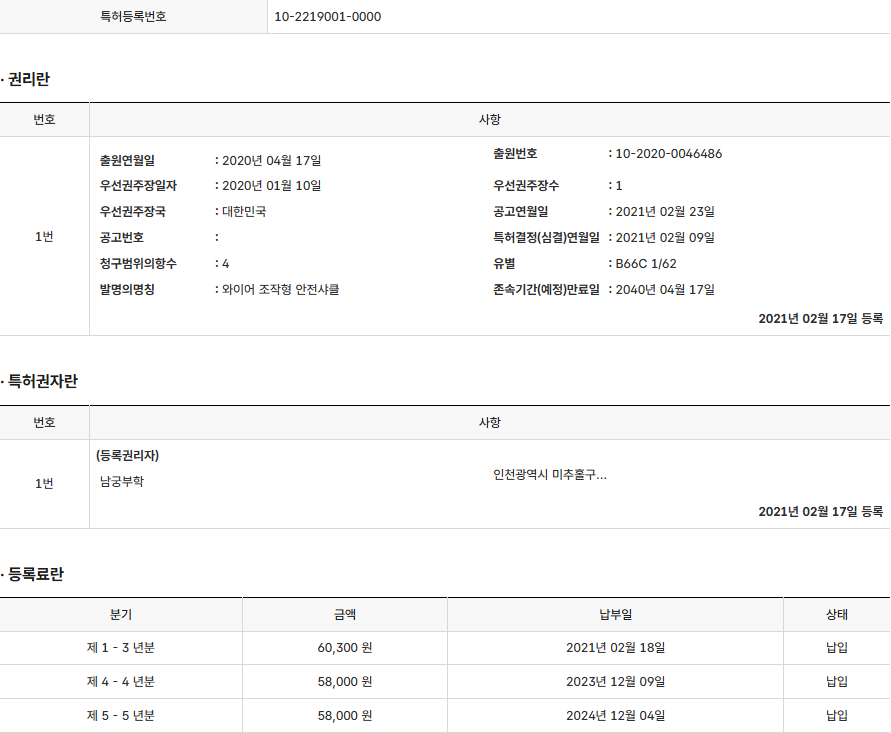Click the classification code B66C 1/62
The image size is (891, 733).
click(x=646, y=264)
